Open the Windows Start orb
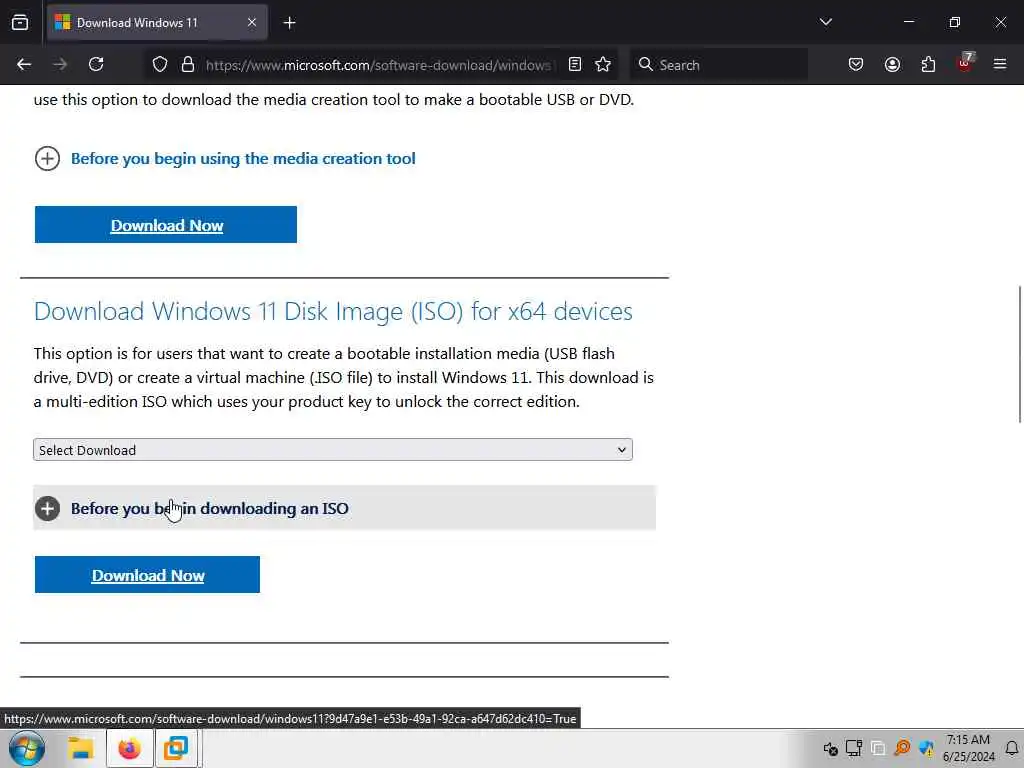 [x=27, y=748]
